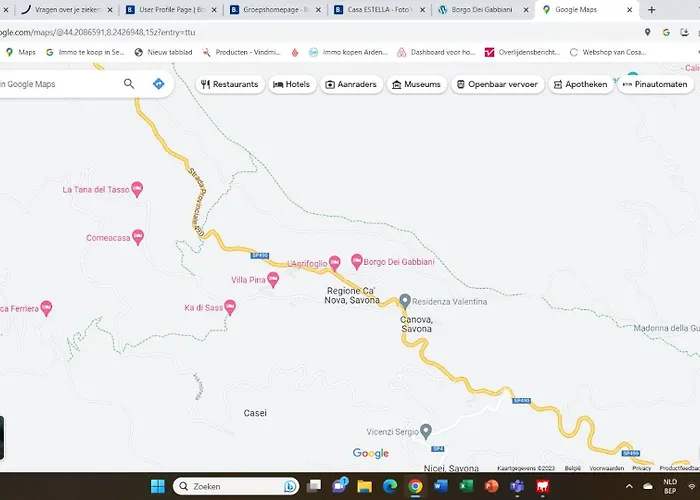This screenshot has width=700, height=500.
Task: Switch to Chrome in the taskbar
Action: 415,486
